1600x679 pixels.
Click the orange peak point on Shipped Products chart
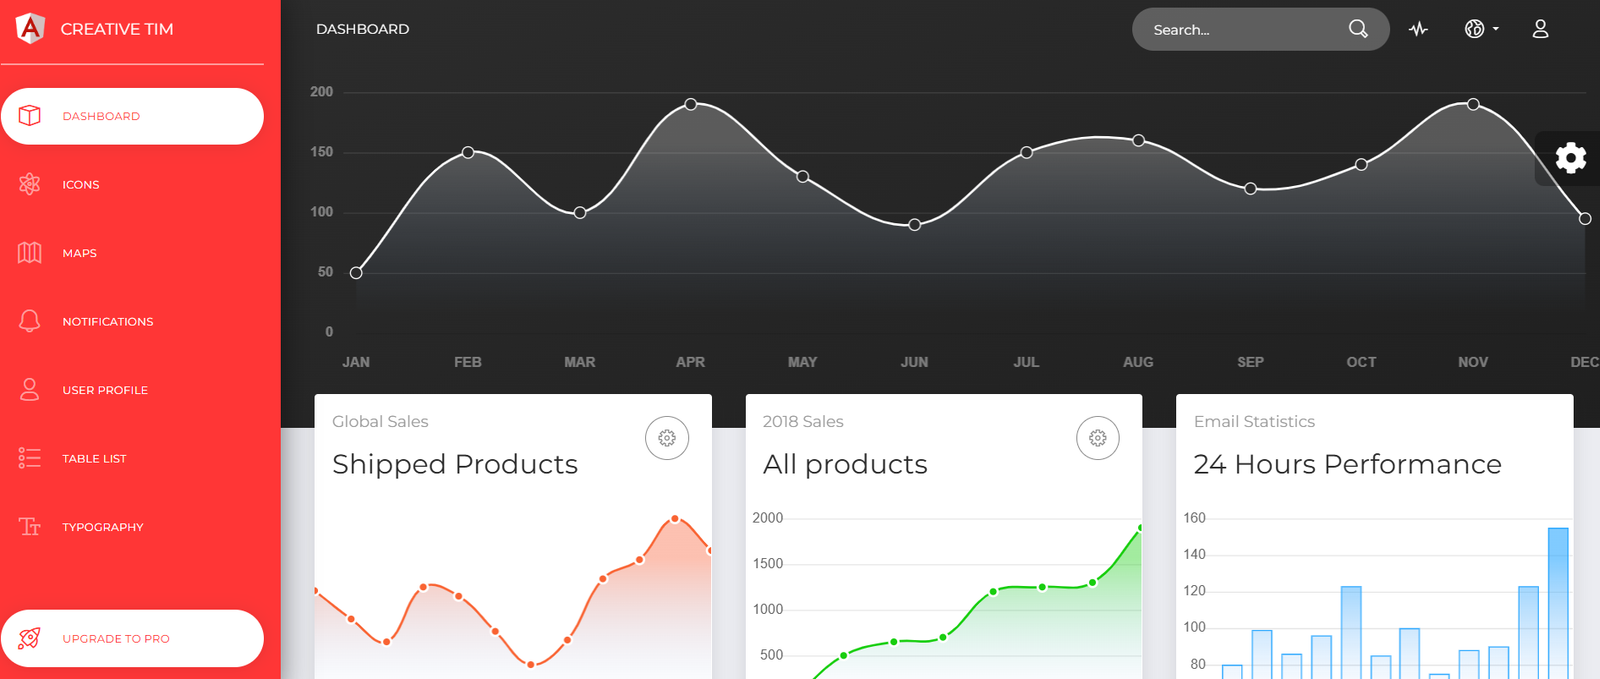[x=675, y=518]
